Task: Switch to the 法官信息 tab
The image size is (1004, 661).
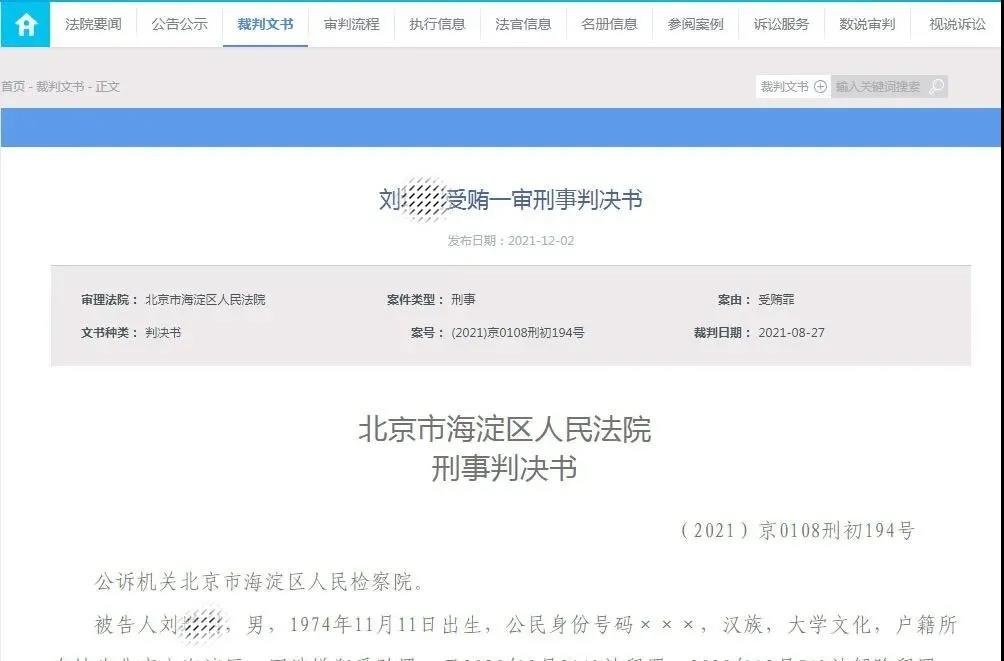Action: (x=524, y=24)
